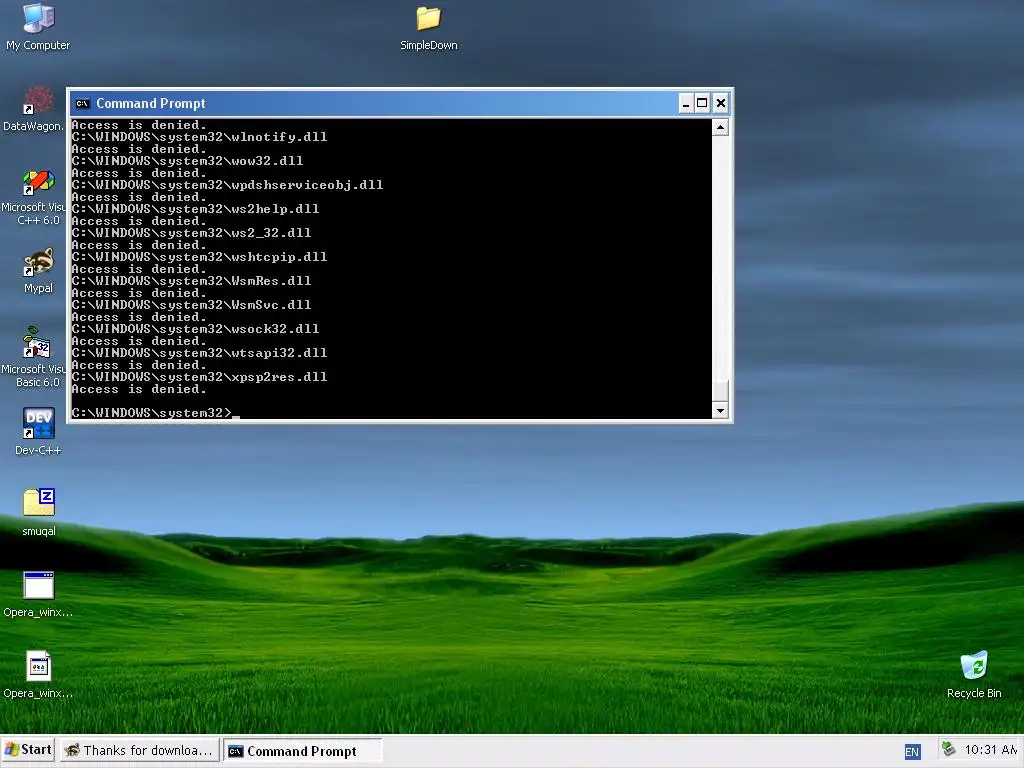Maximize the Command Prompt window
The image size is (1024, 768).
(x=702, y=103)
